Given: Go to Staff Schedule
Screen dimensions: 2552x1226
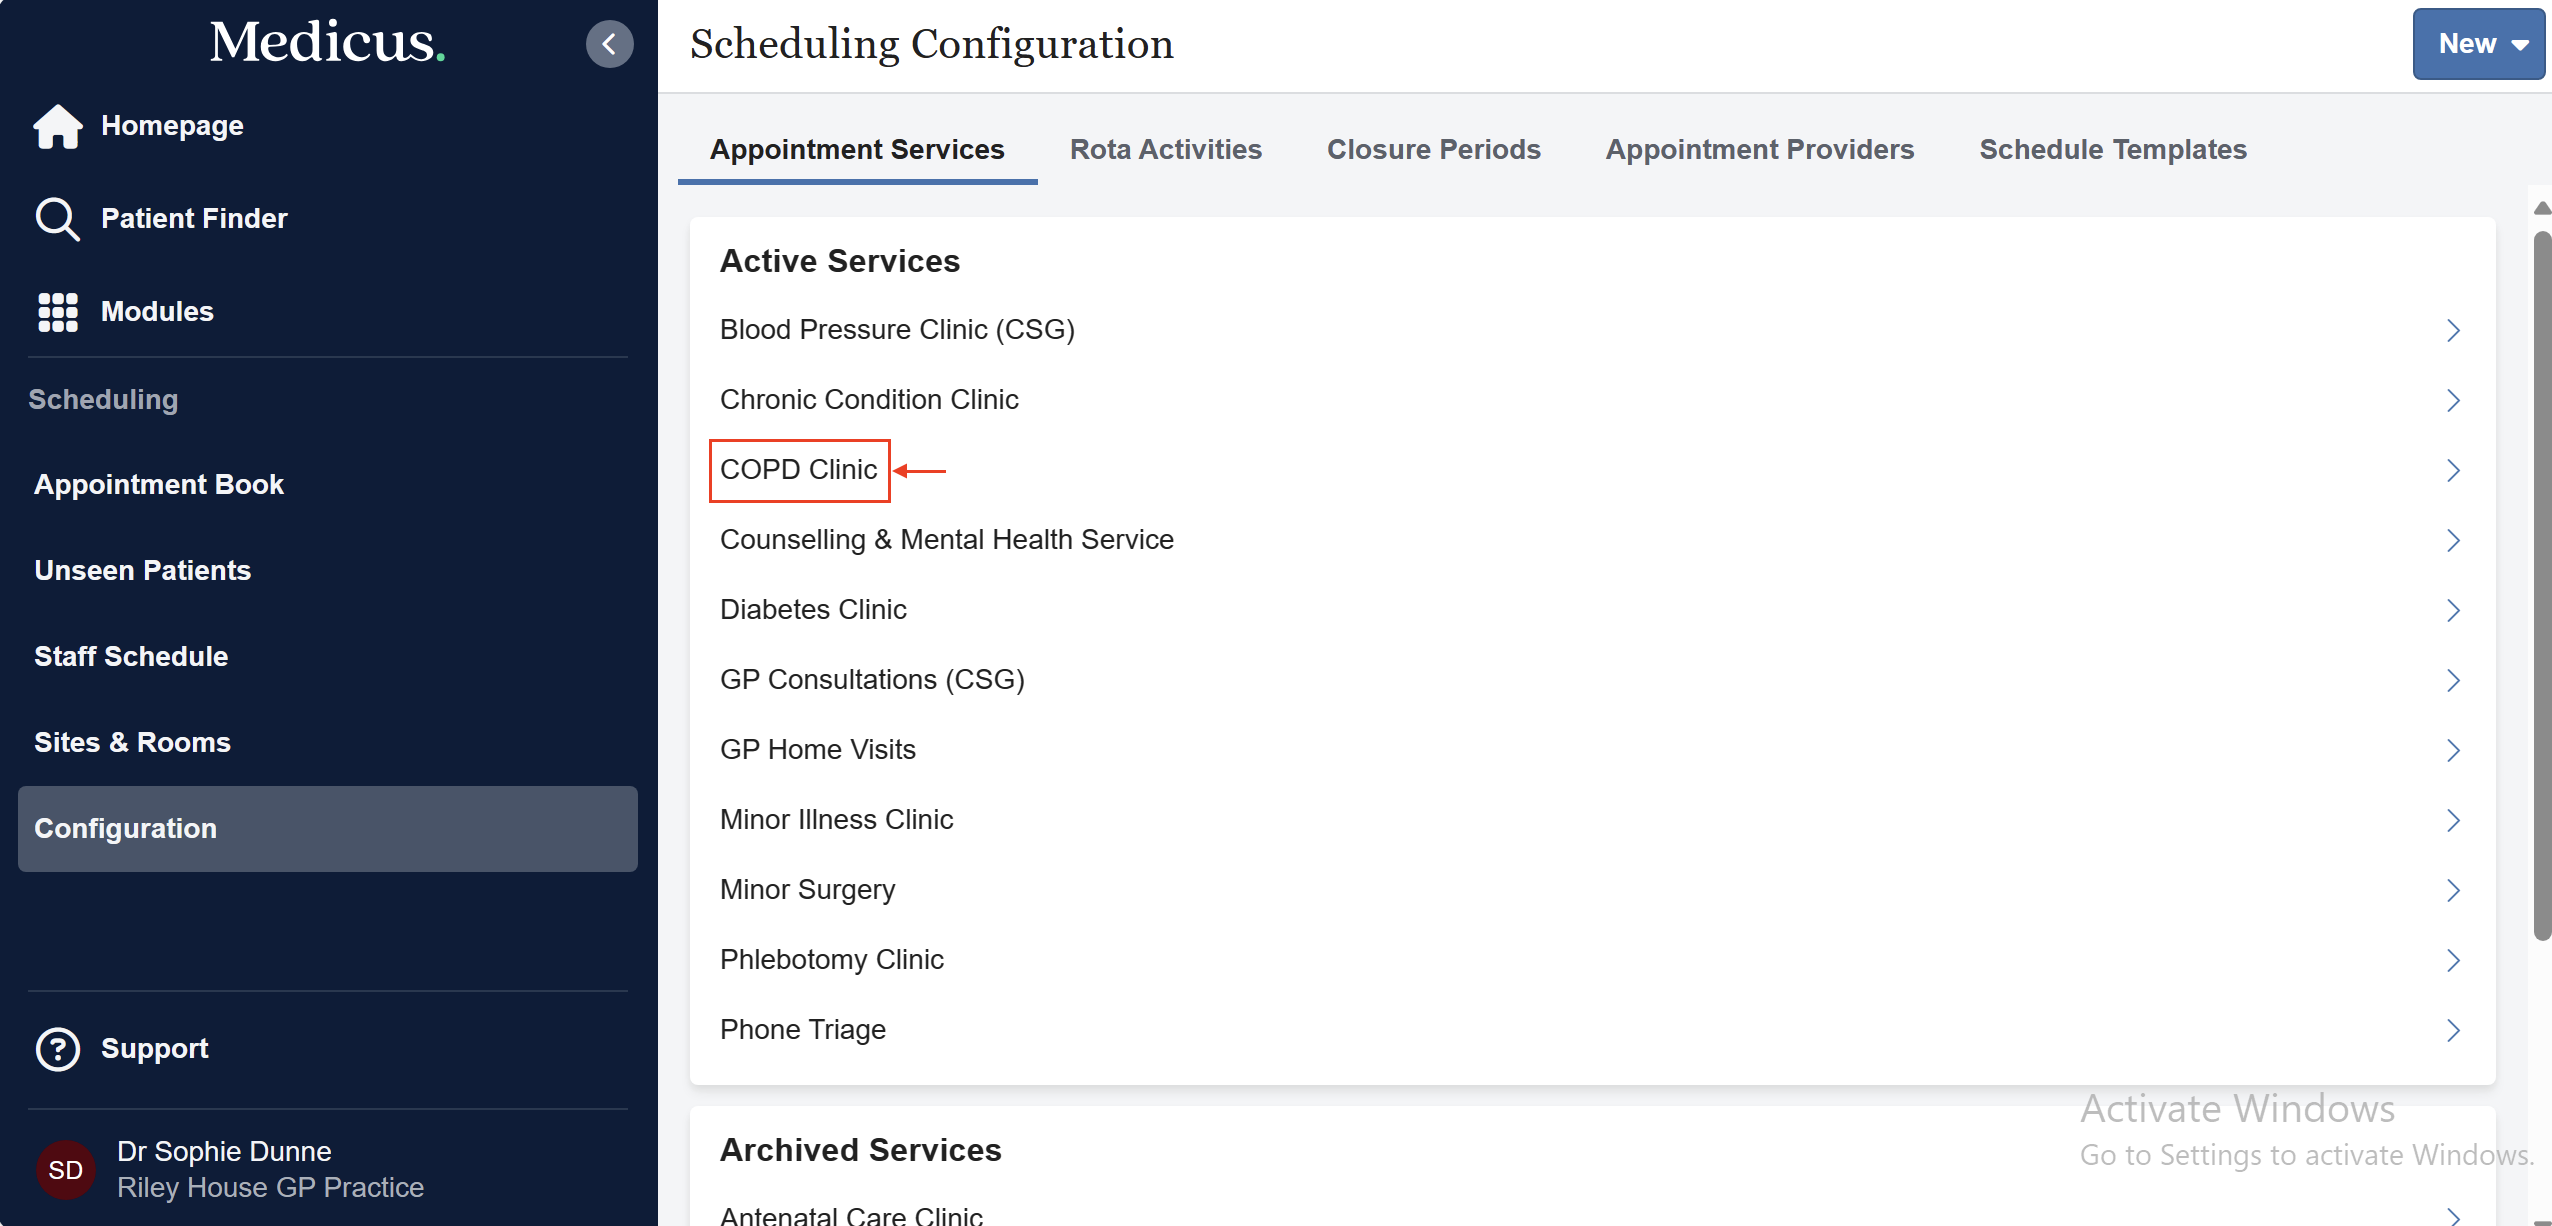Looking at the screenshot, I should pos(131,657).
